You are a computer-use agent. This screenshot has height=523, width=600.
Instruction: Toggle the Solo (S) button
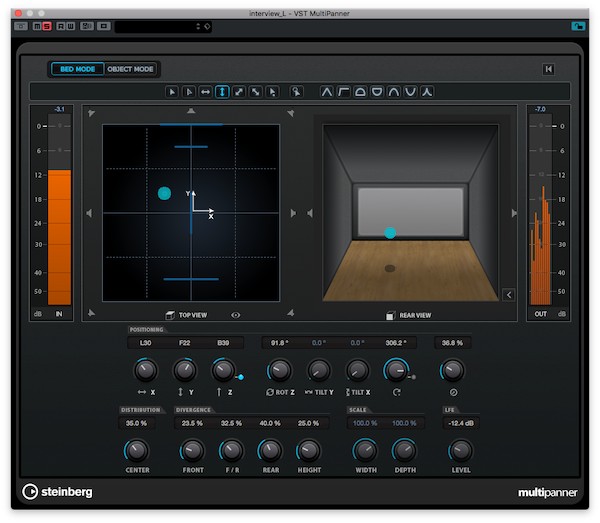coord(47,26)
